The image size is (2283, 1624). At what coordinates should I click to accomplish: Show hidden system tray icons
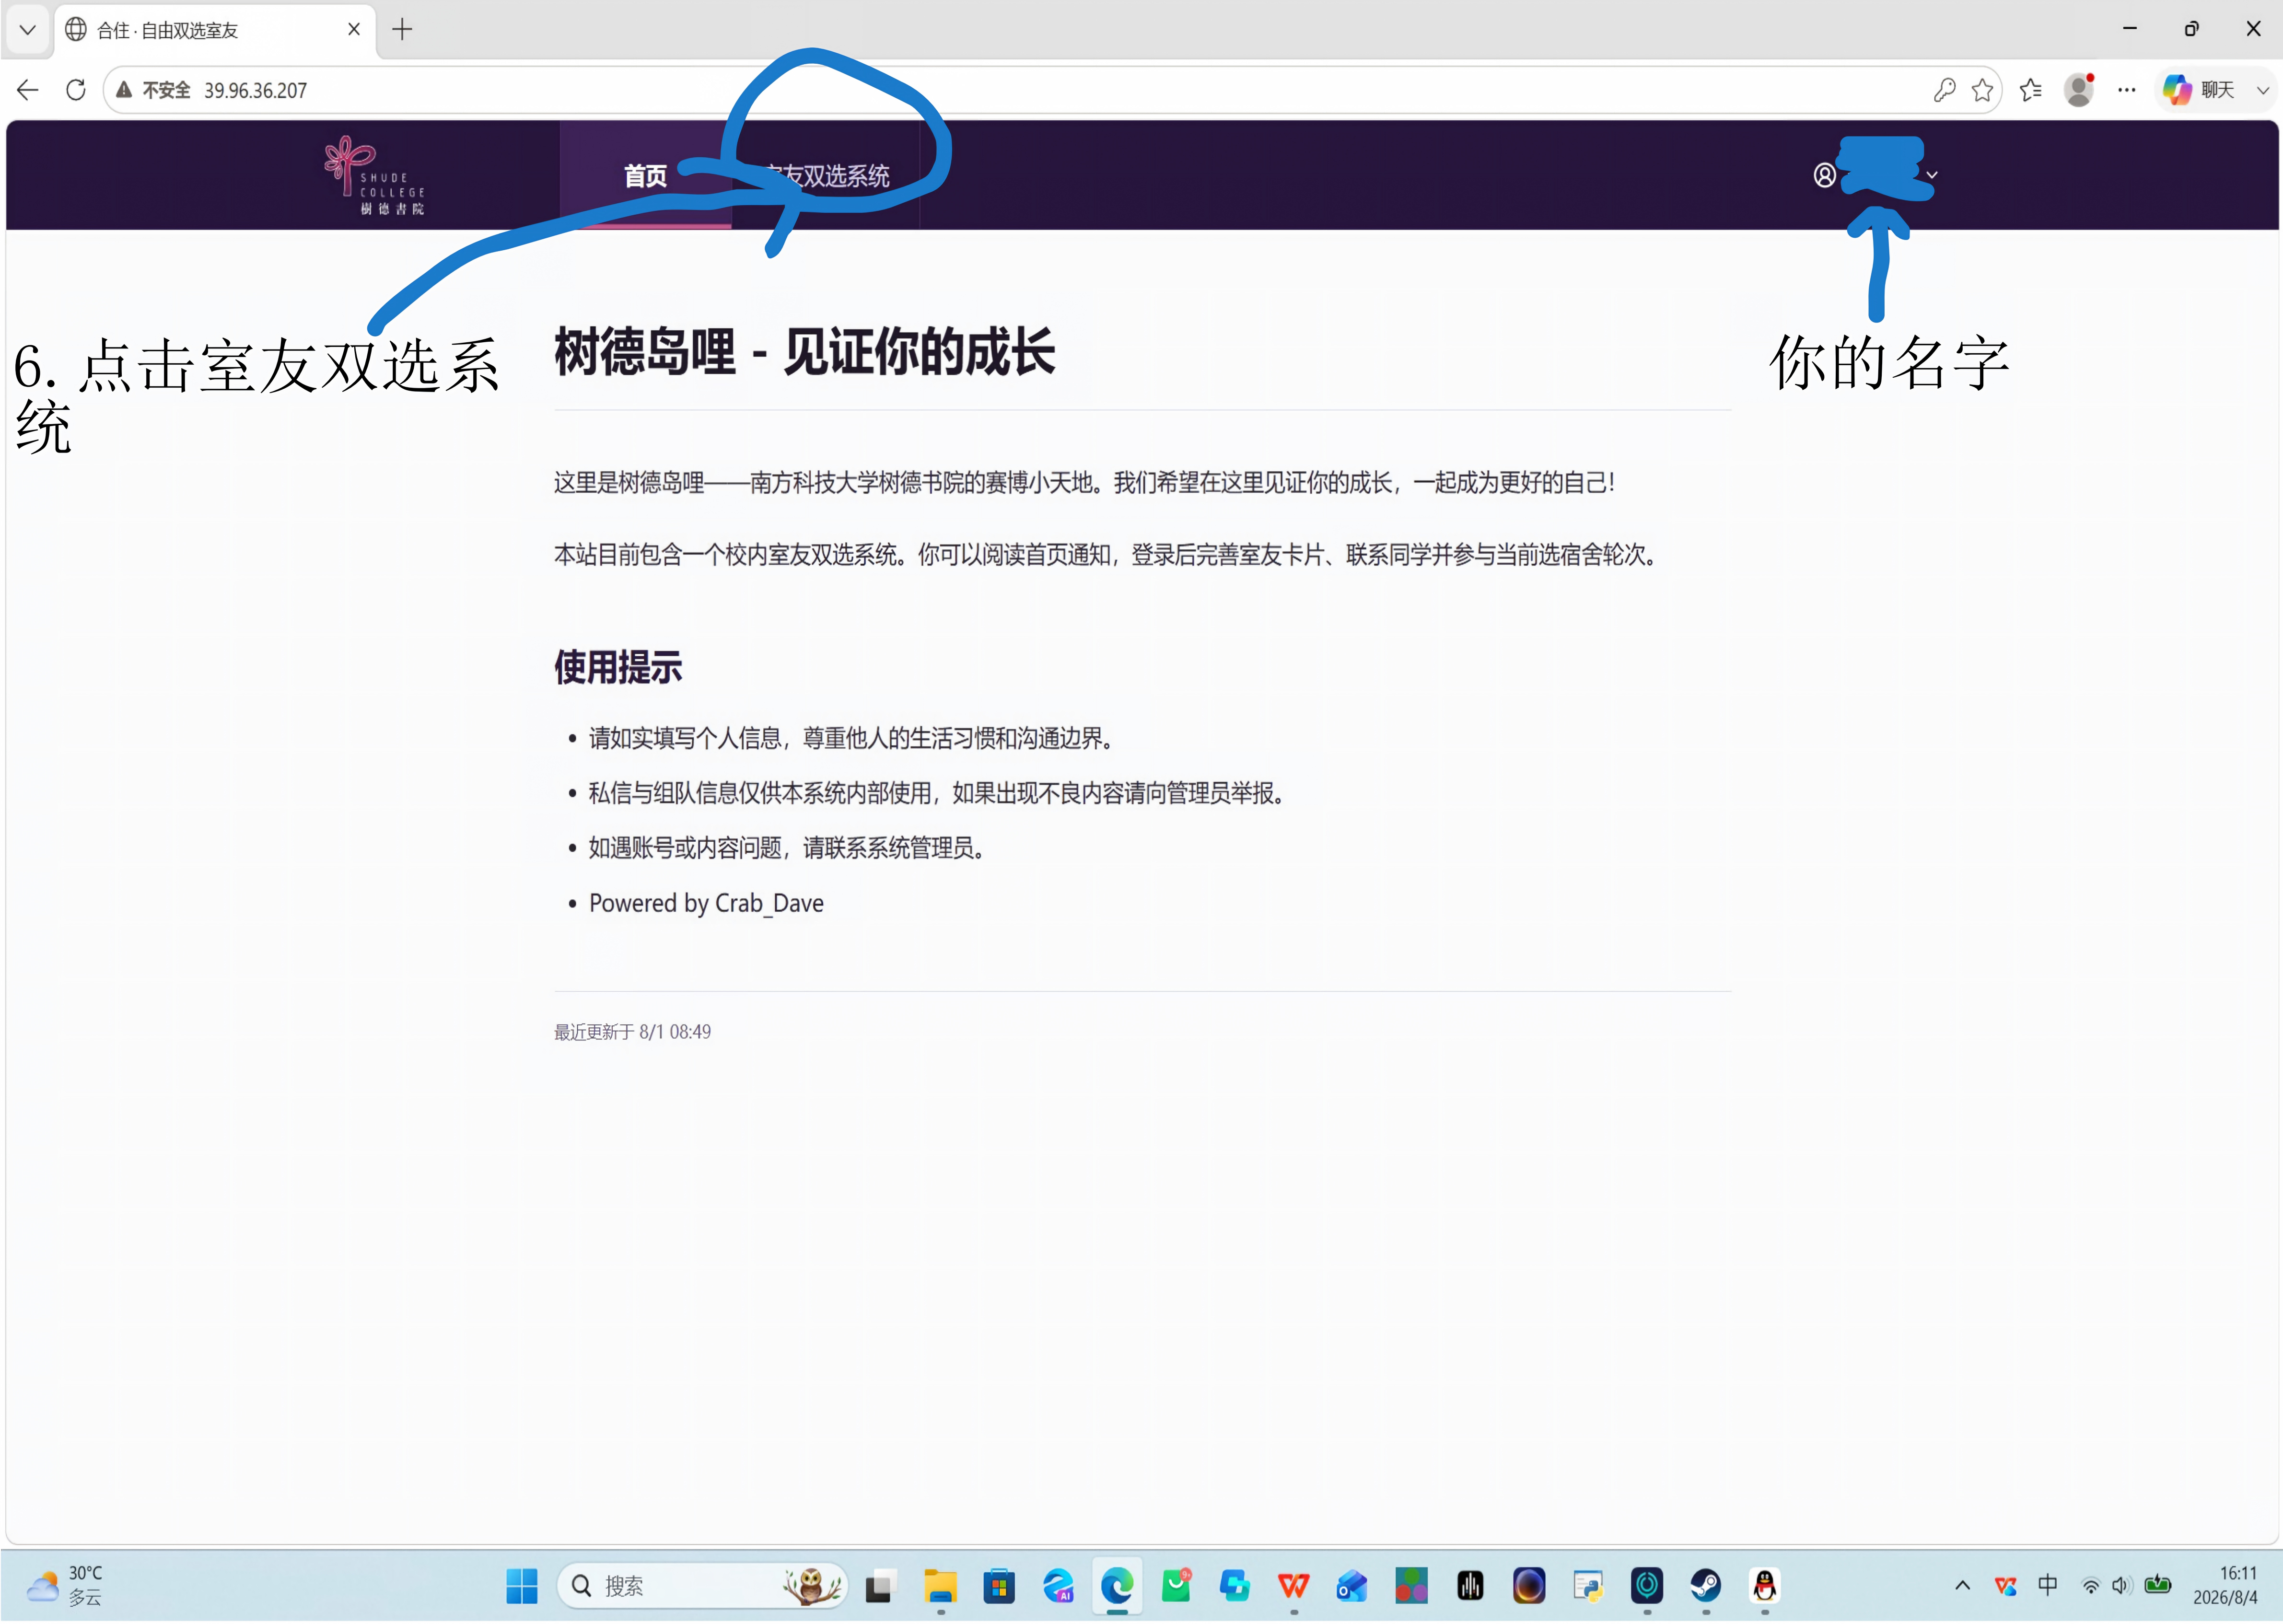pos(1962,1586)
